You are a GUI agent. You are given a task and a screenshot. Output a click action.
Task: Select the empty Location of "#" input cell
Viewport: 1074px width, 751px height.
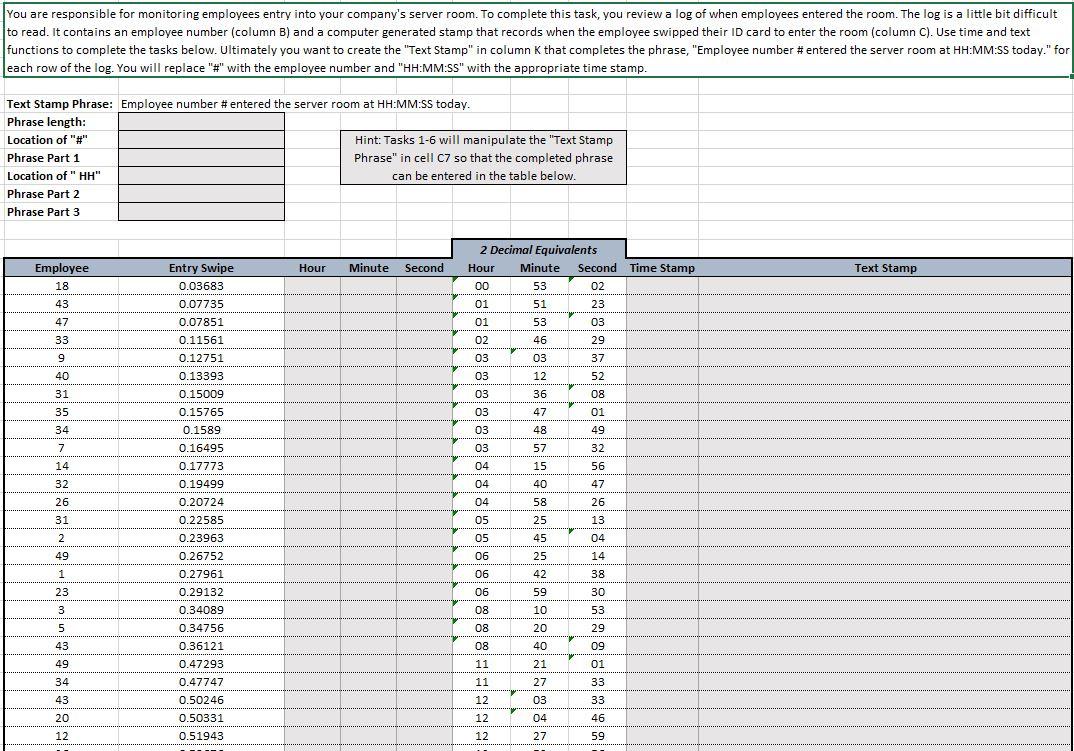[201, 140]
